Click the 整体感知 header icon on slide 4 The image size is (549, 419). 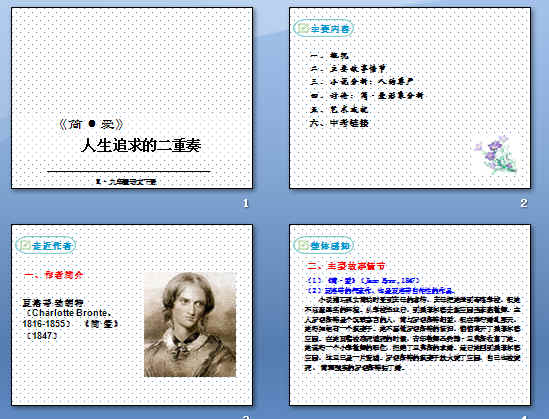pyautogui.click(x=303, y=245)
